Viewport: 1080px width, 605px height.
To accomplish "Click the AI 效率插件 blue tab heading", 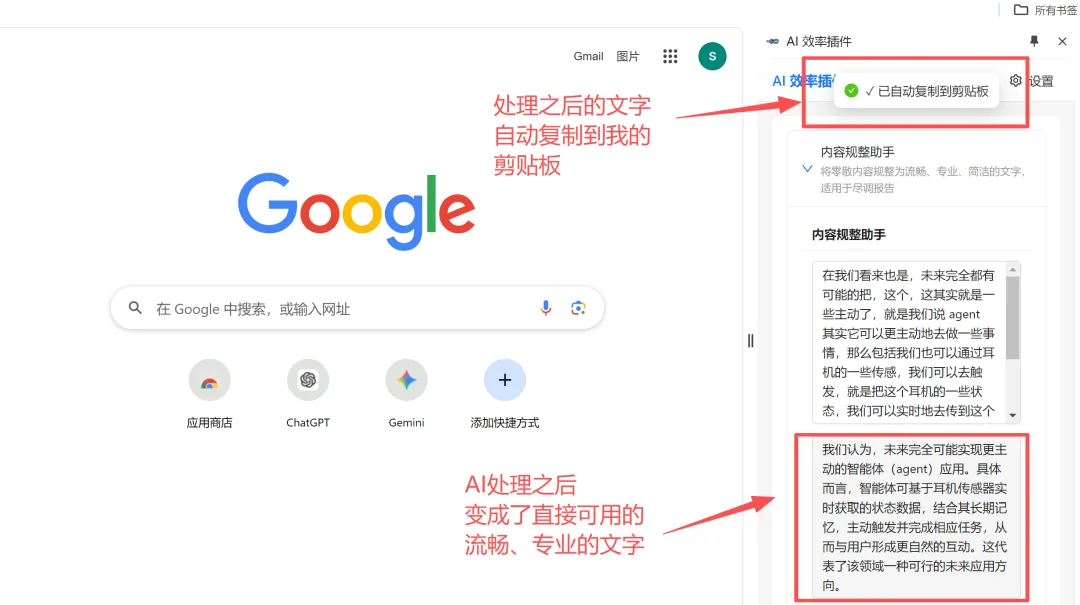I will 803,81.
